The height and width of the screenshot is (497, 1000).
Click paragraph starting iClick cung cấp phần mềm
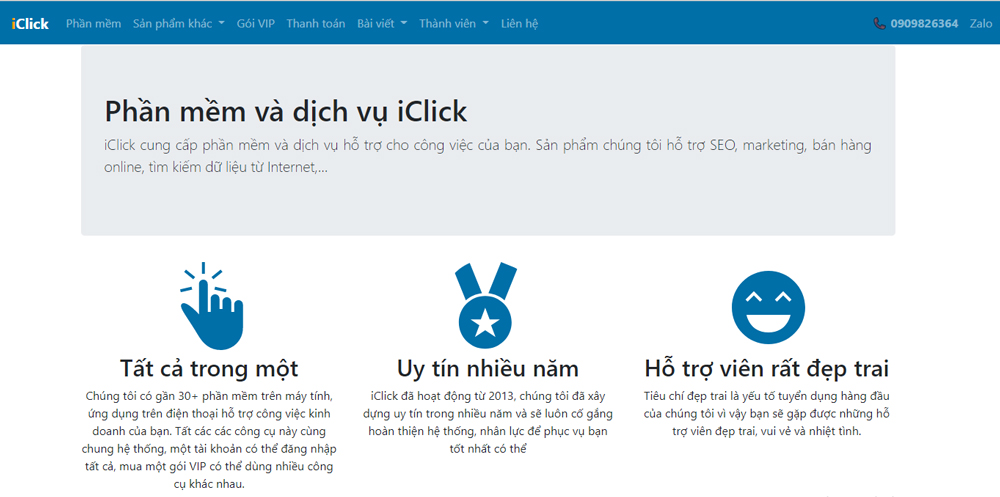(x=488, y=156)
